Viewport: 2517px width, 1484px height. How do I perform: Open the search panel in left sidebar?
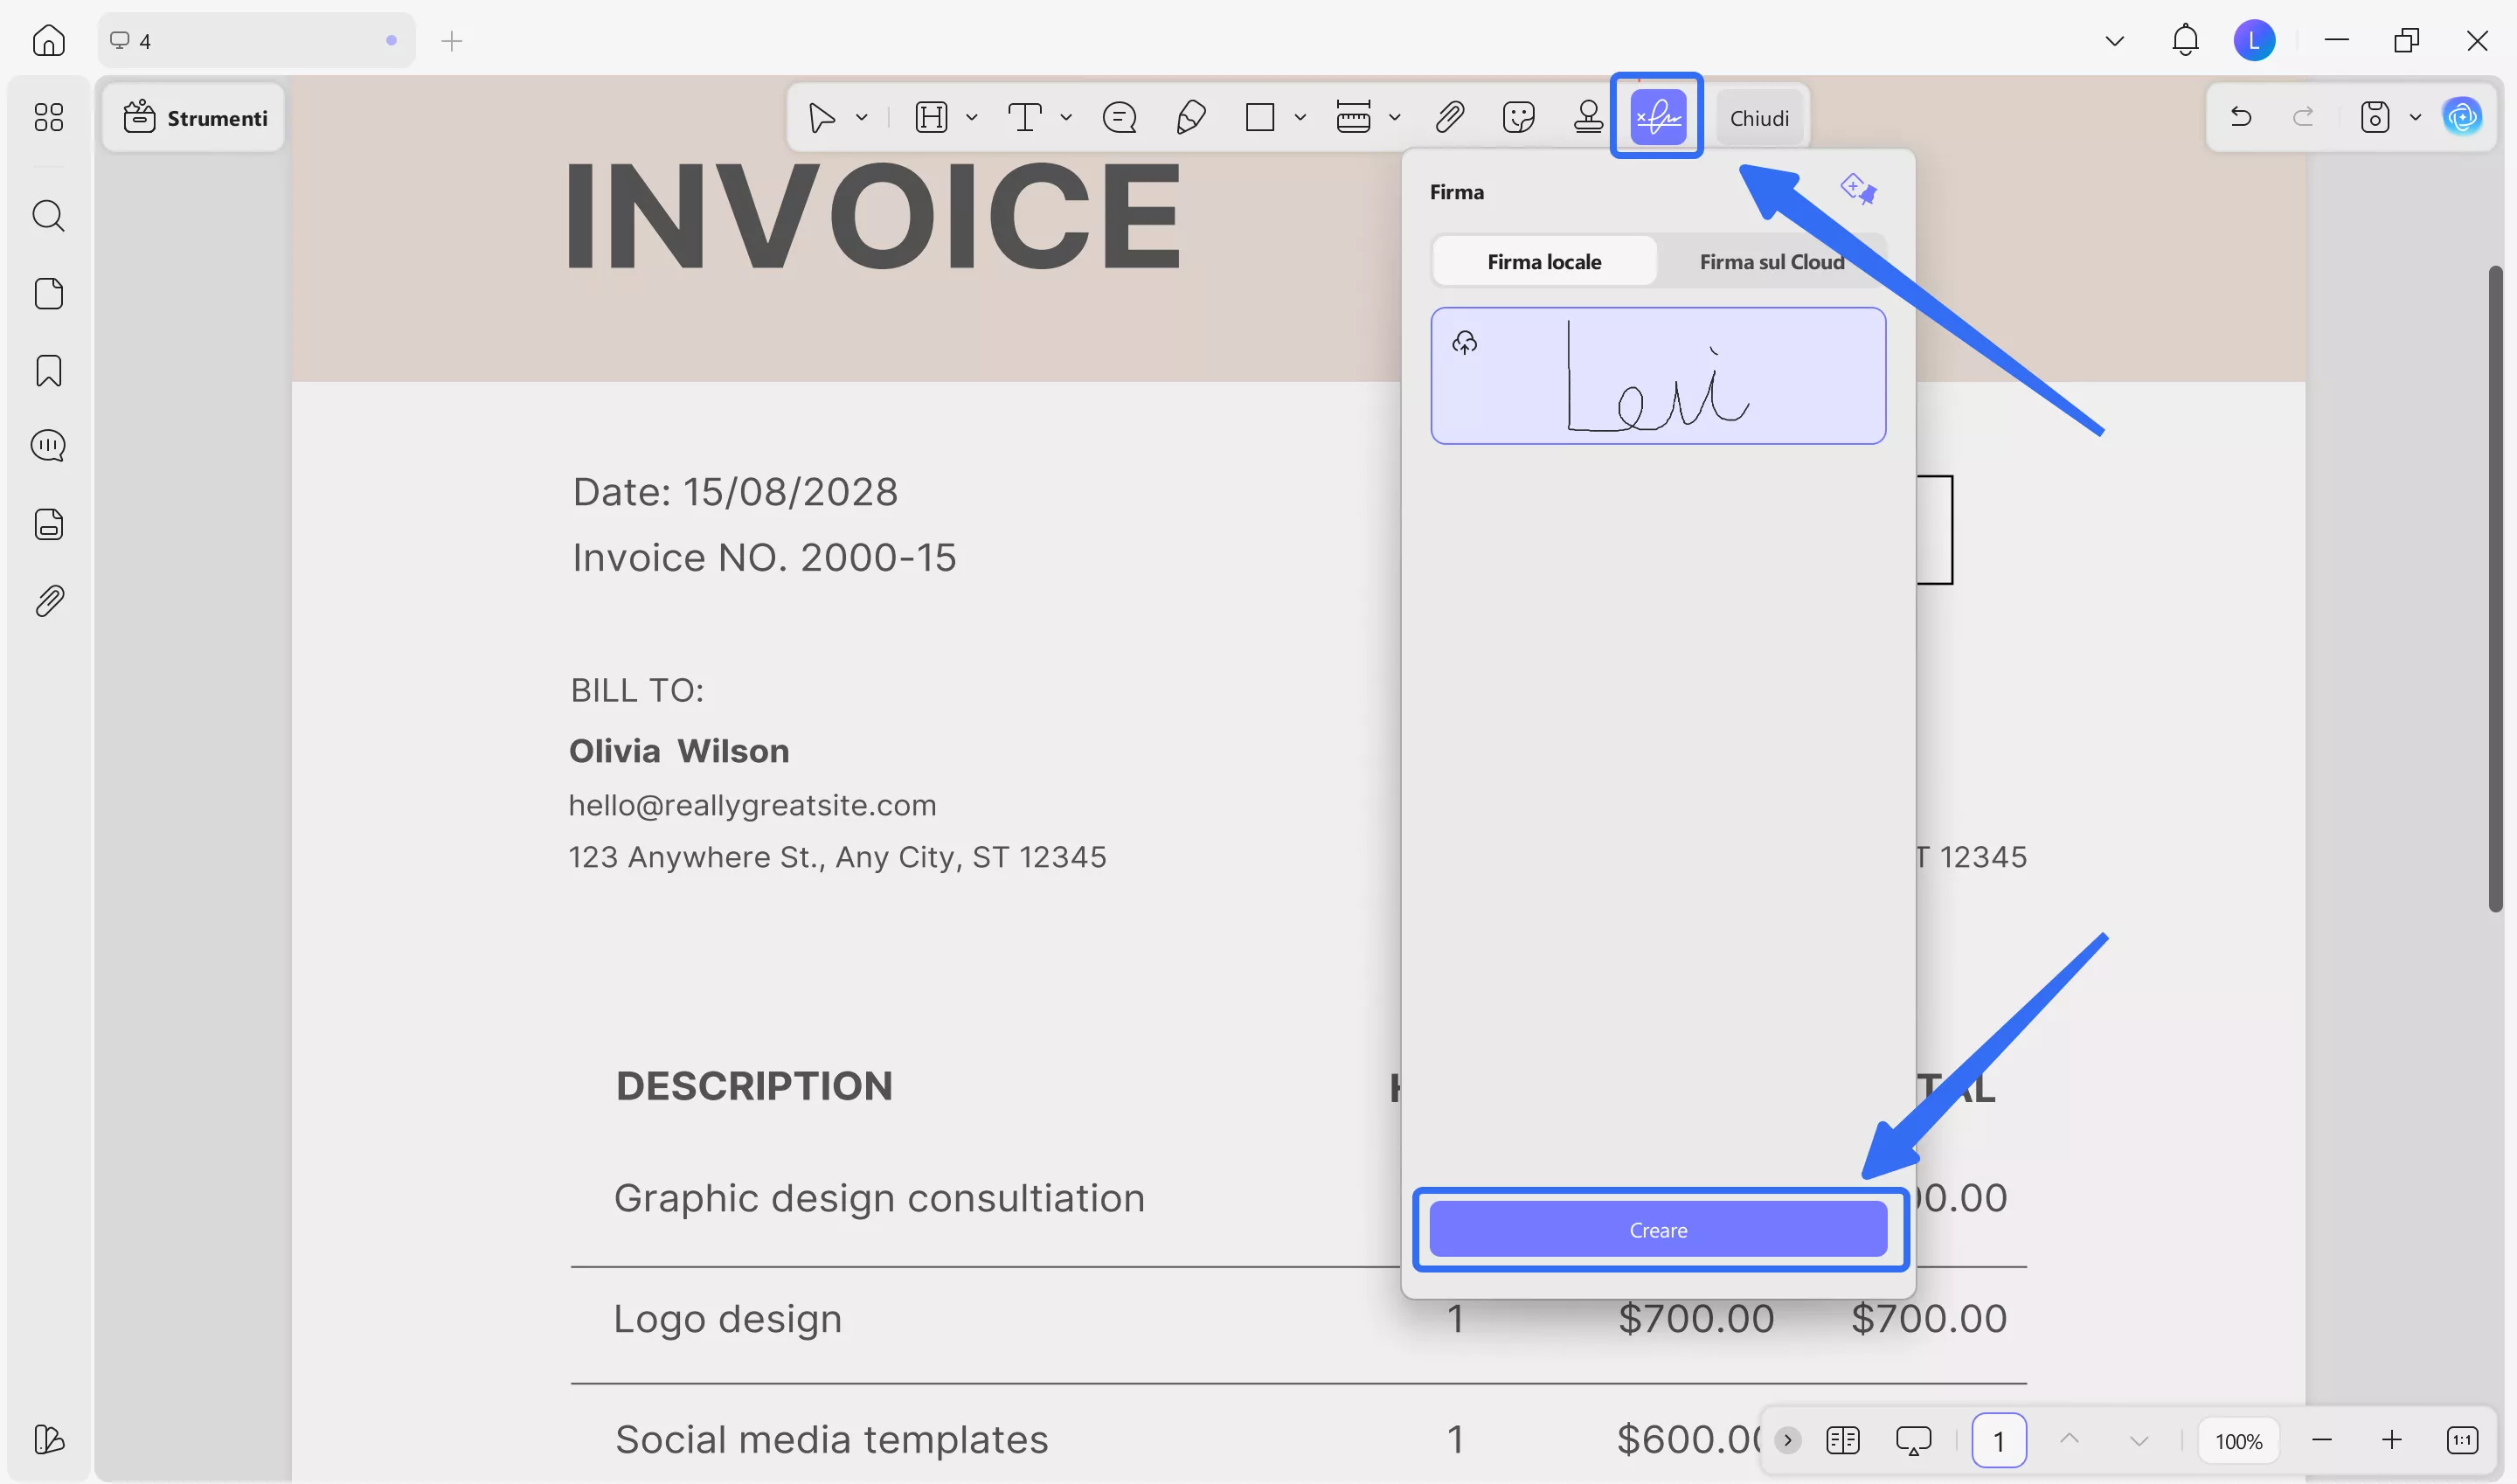click(48, 216)
